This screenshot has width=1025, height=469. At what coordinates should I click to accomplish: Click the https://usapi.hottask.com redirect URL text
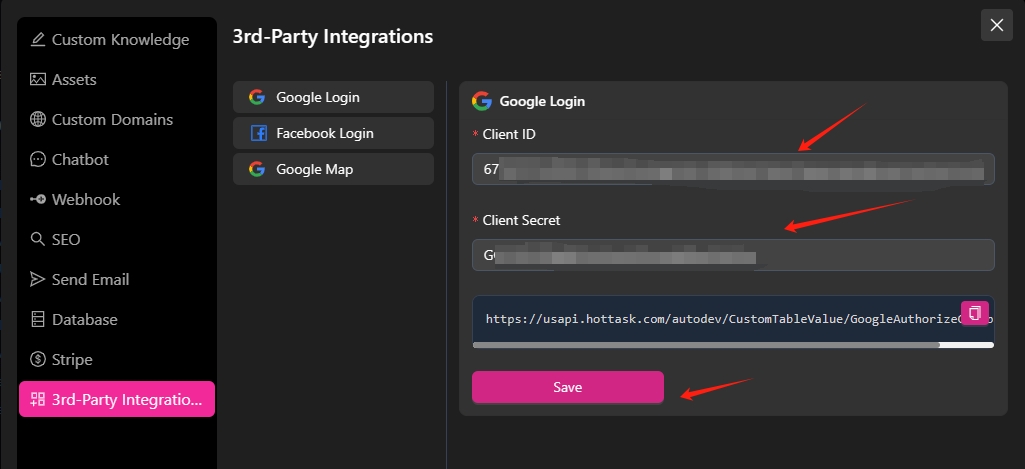tap(735, 319)
